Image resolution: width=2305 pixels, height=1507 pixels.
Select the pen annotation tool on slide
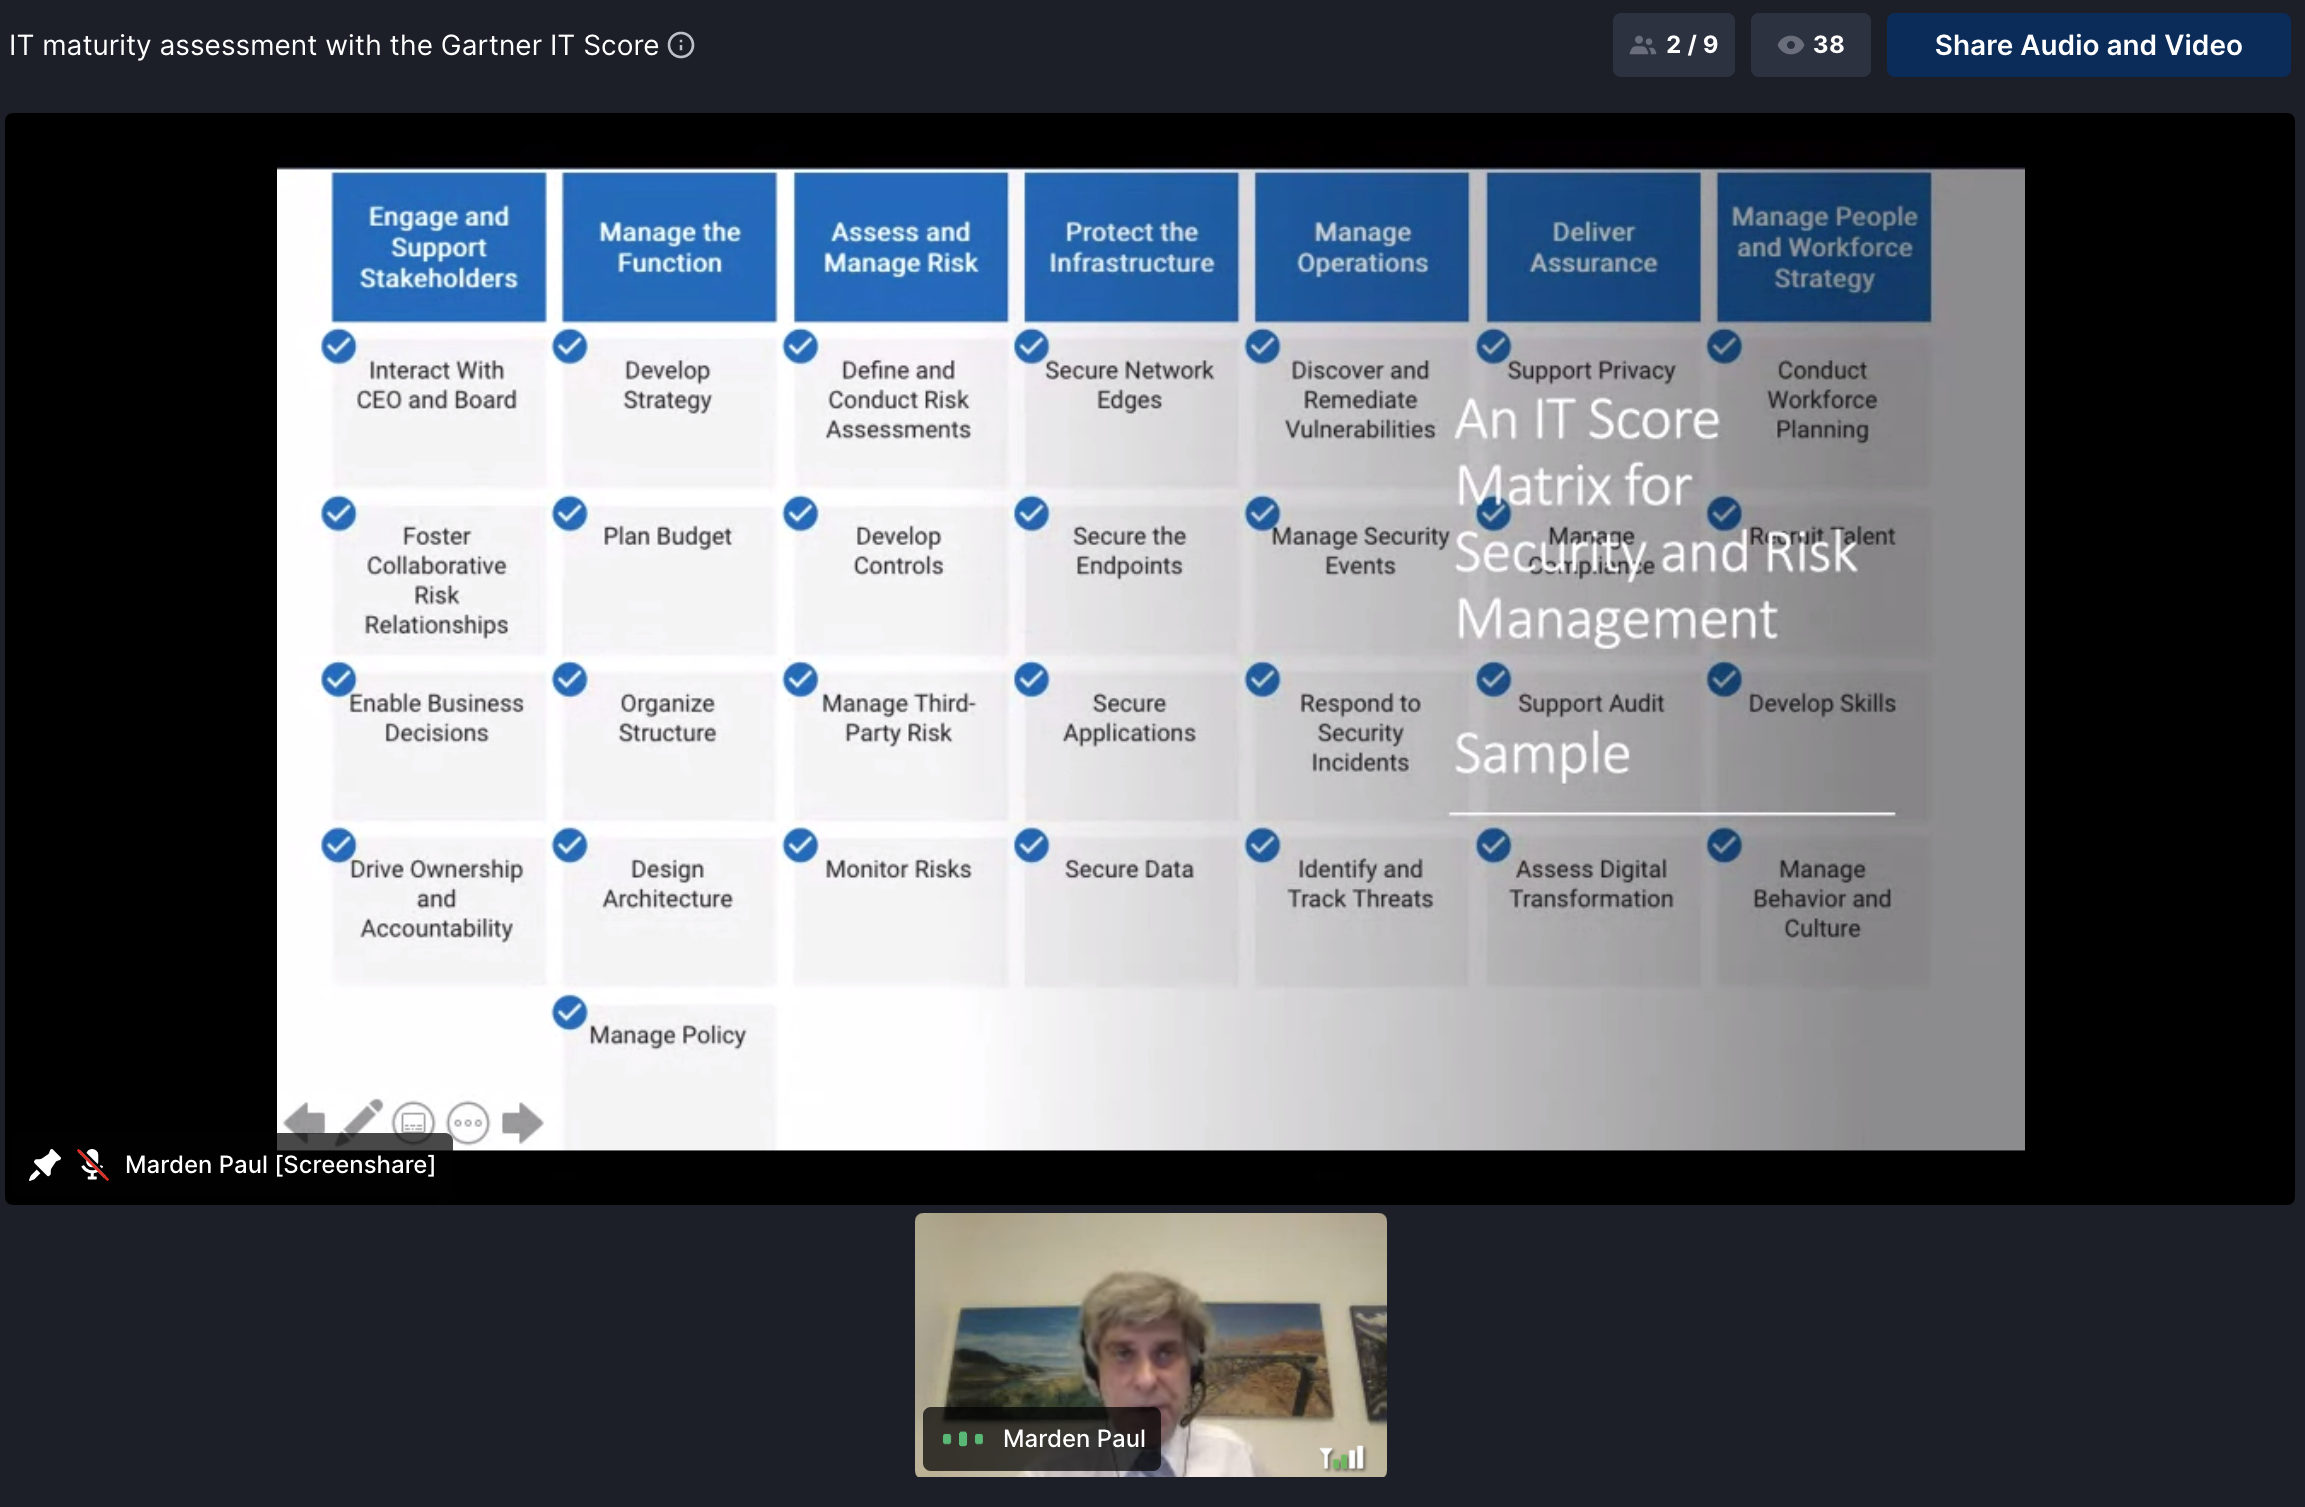pos(359,1121)
